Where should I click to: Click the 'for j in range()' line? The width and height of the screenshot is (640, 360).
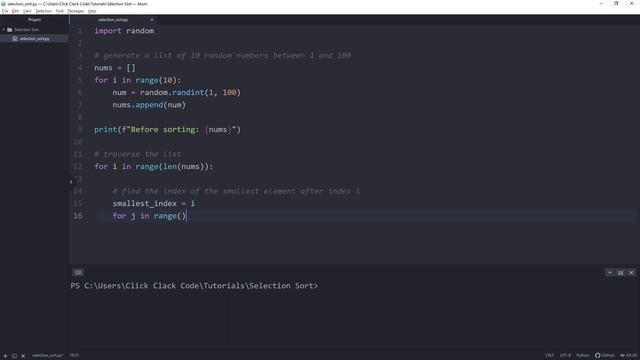(149, 216)
